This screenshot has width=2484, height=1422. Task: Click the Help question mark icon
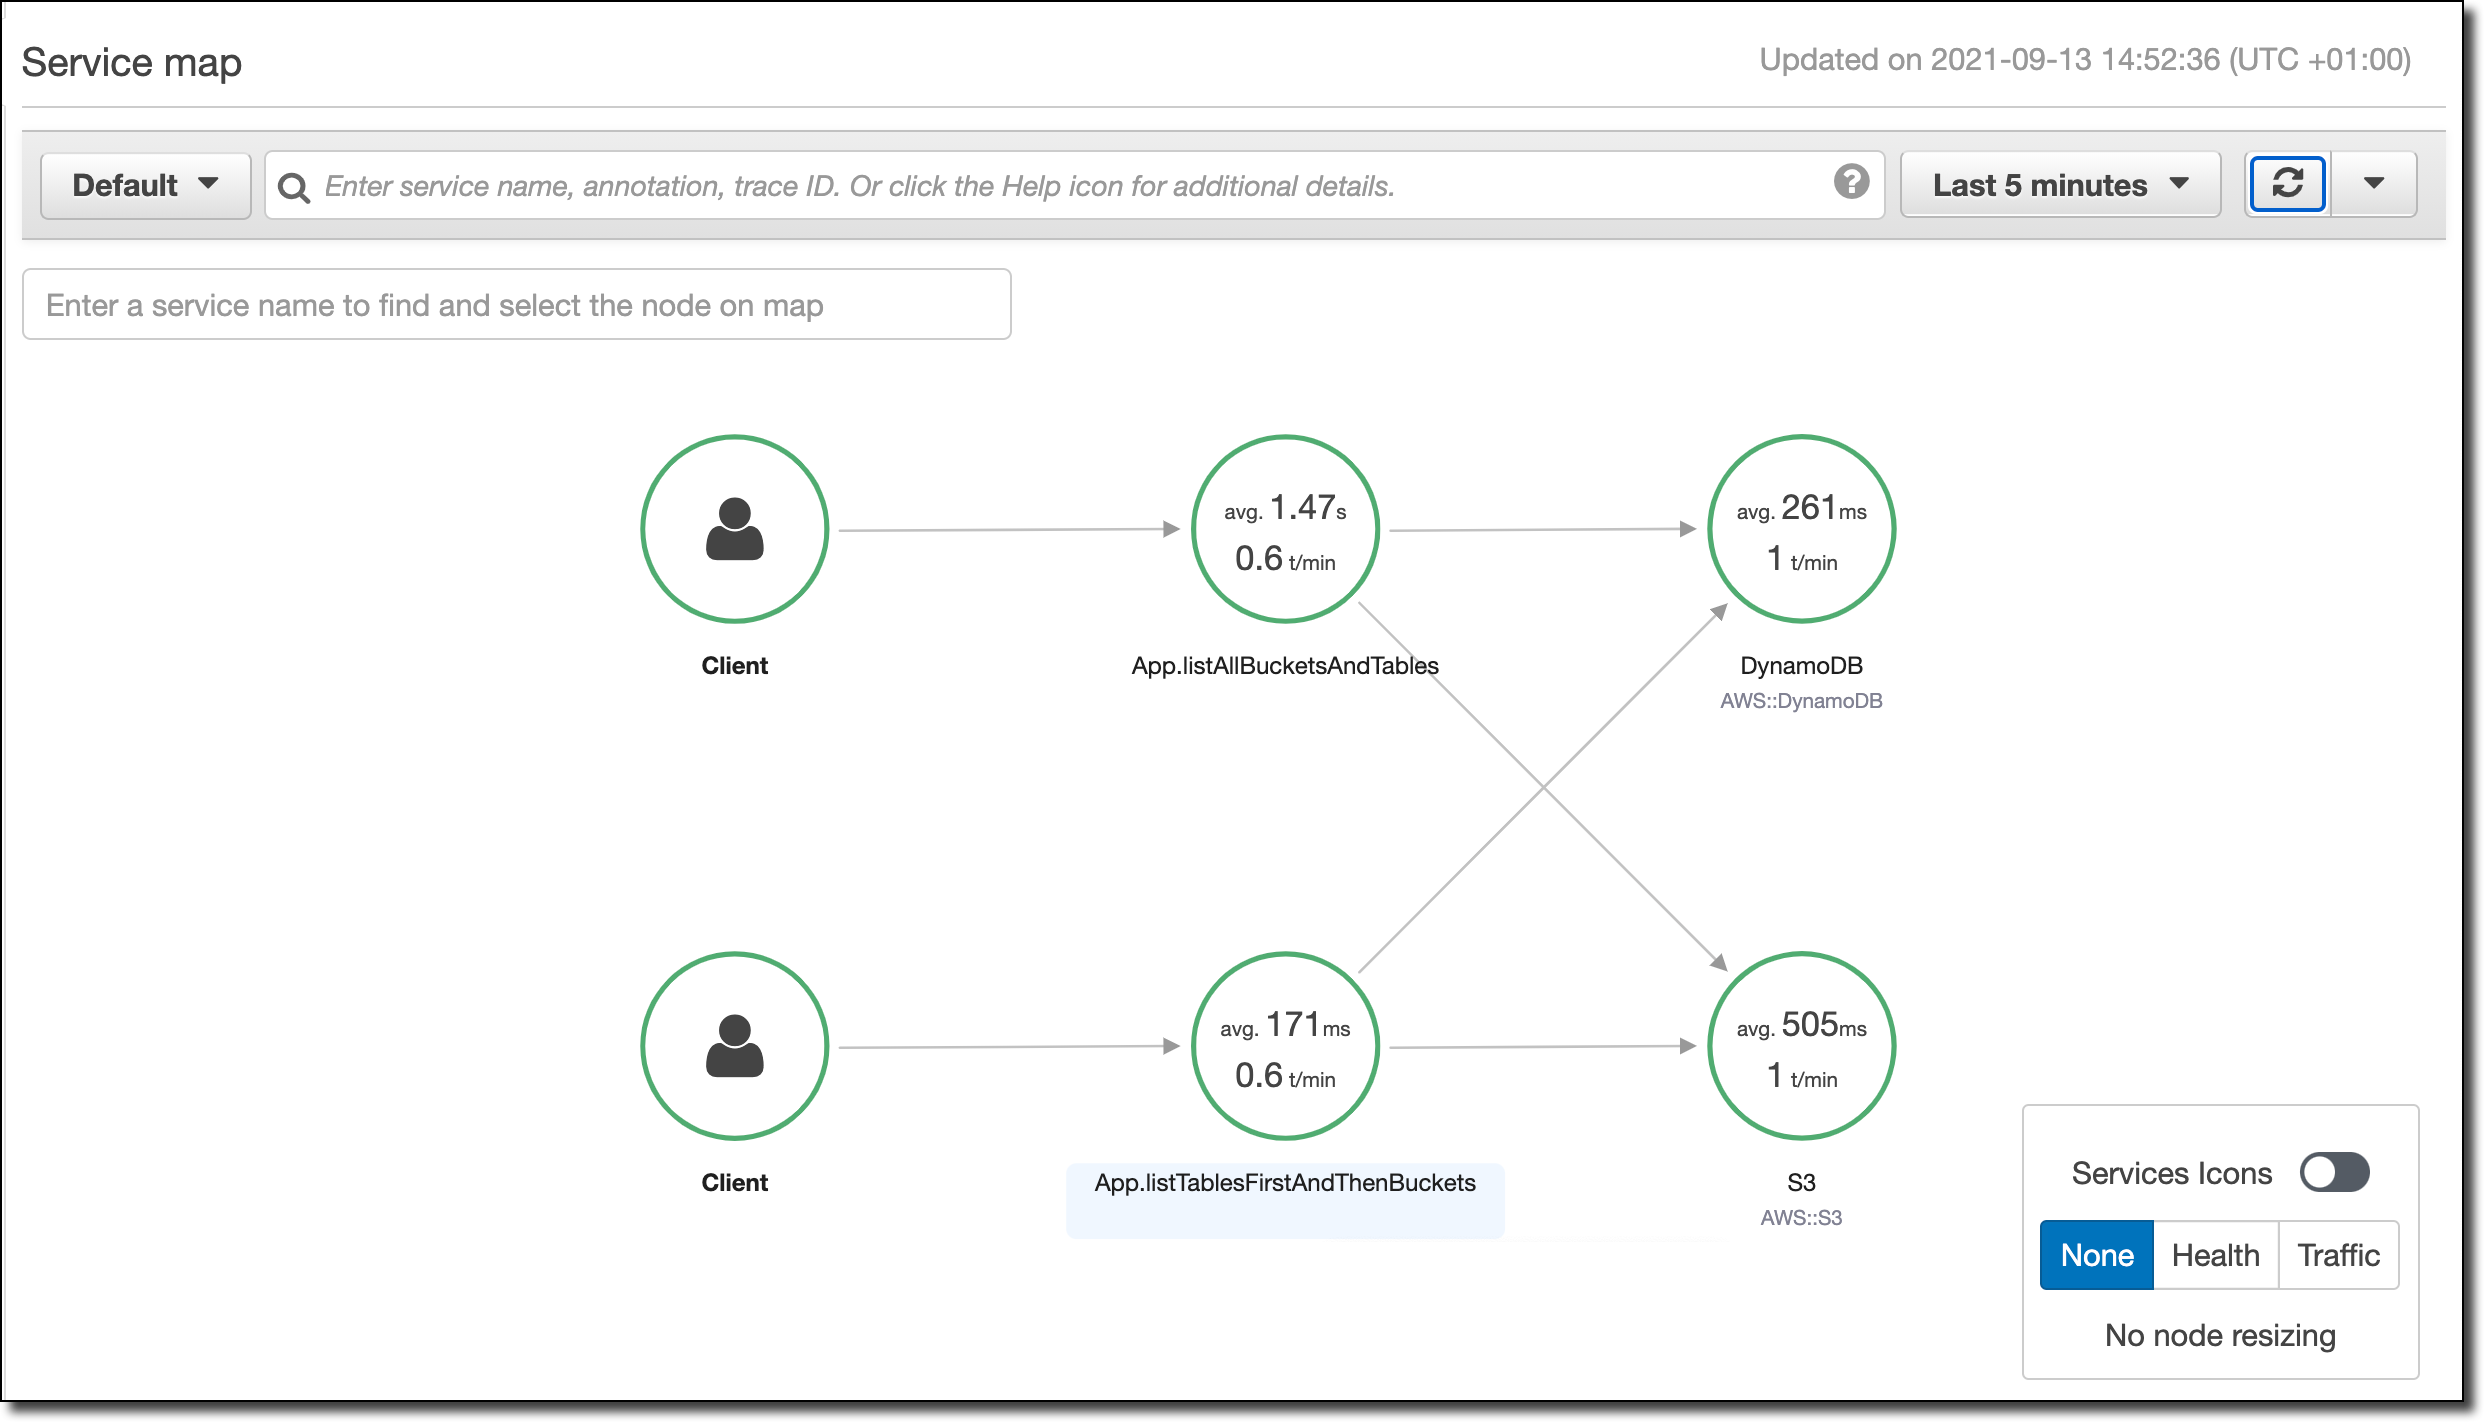[x=1851, y=182]
